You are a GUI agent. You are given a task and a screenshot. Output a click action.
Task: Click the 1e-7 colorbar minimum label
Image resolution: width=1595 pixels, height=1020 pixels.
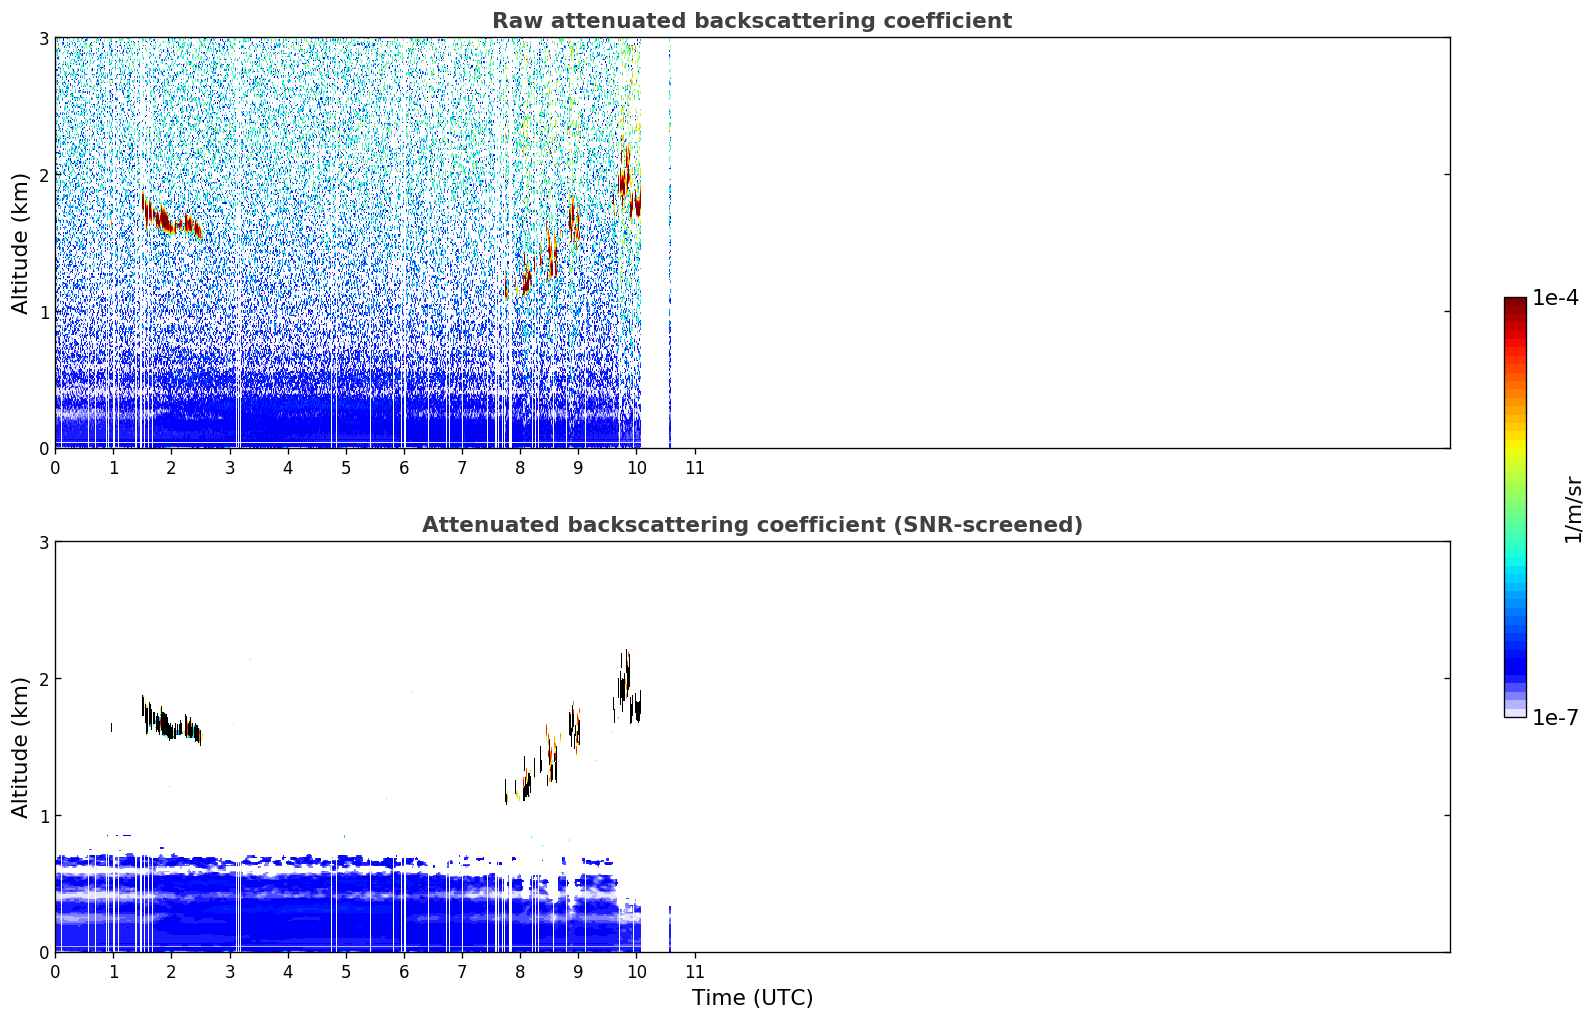(1555, 717)
